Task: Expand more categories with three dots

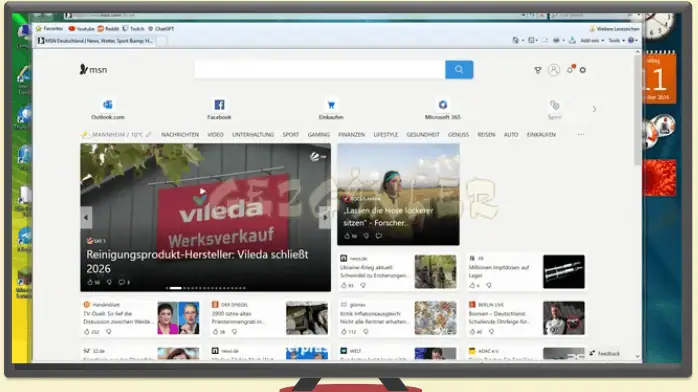Action: coord(581,134)
